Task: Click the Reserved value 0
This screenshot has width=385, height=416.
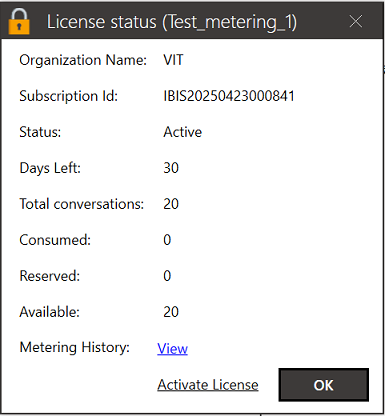Action: (x=167, y=276)
